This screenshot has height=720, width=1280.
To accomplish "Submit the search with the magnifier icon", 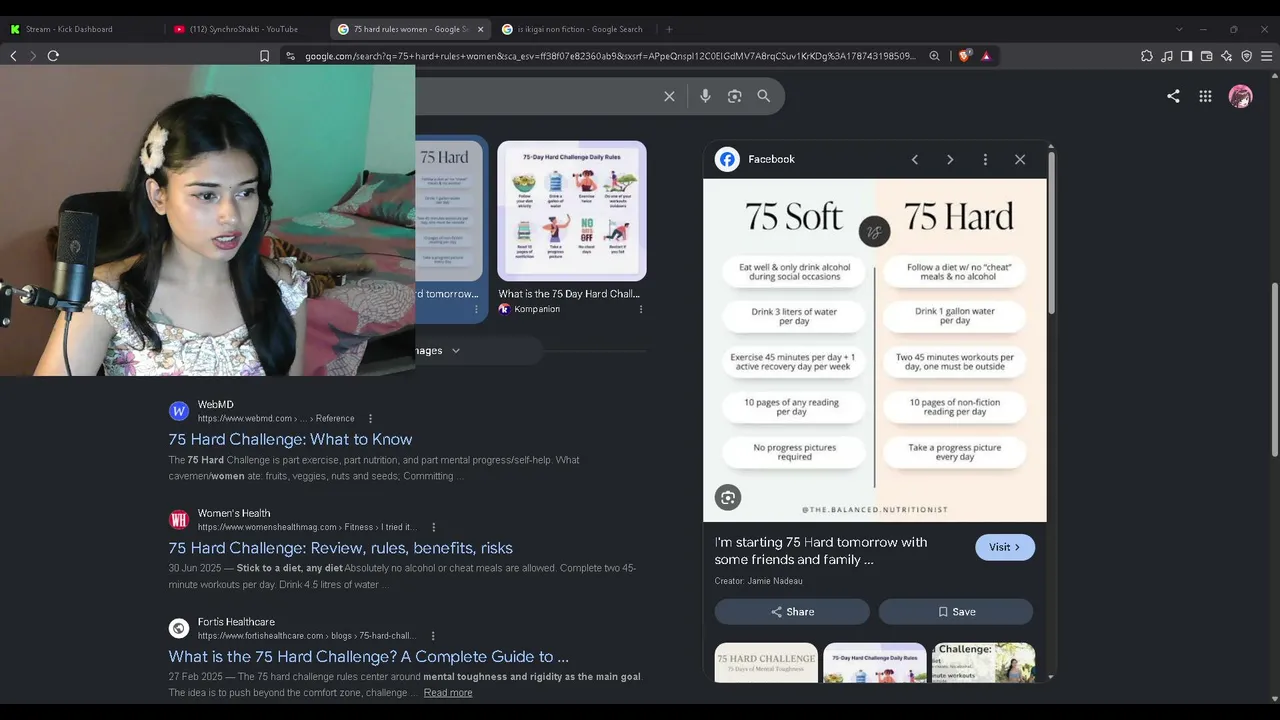I will [x=764, y=96].
